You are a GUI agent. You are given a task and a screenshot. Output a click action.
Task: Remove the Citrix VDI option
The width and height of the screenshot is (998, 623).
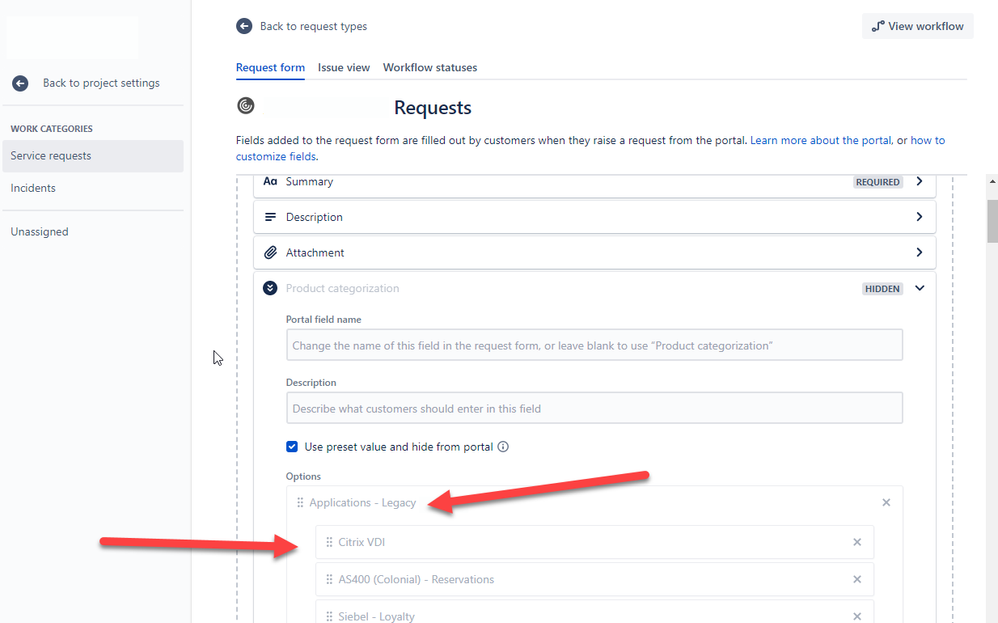(x=857, y=542)
